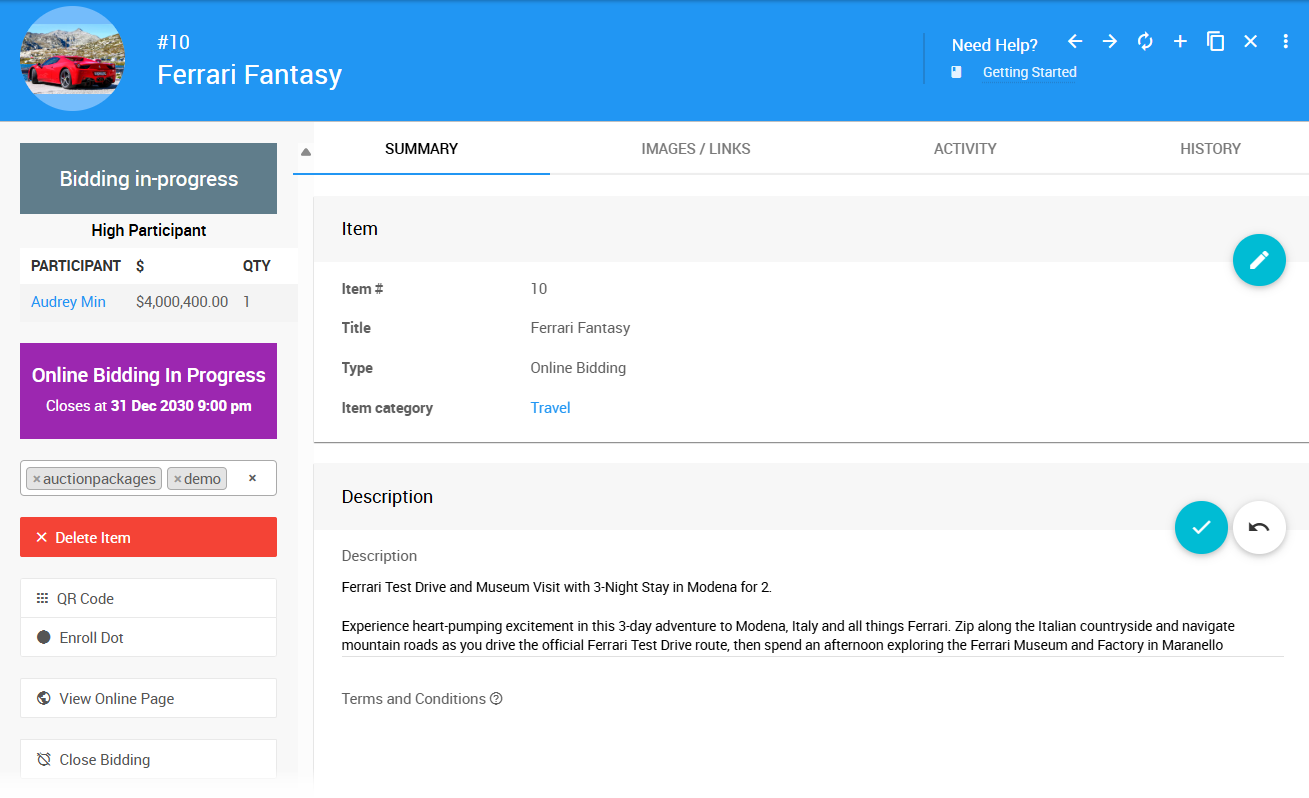
Task: Save description with checkmark button
Action: coord(1201,527)
